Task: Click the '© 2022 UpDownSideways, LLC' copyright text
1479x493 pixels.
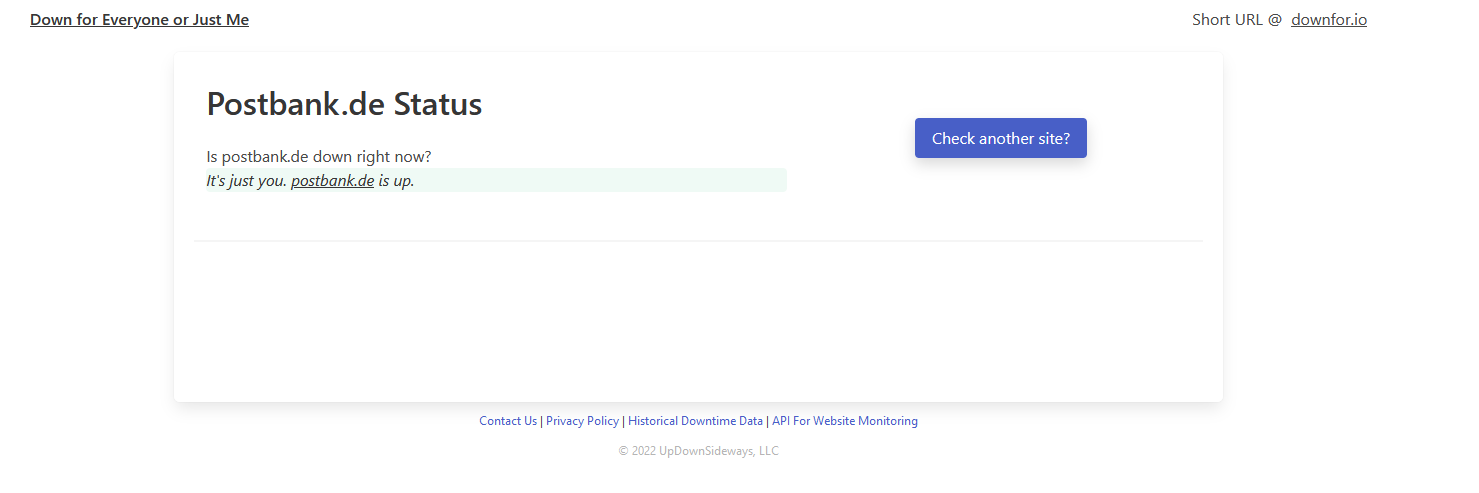Action: coord(698,451)
